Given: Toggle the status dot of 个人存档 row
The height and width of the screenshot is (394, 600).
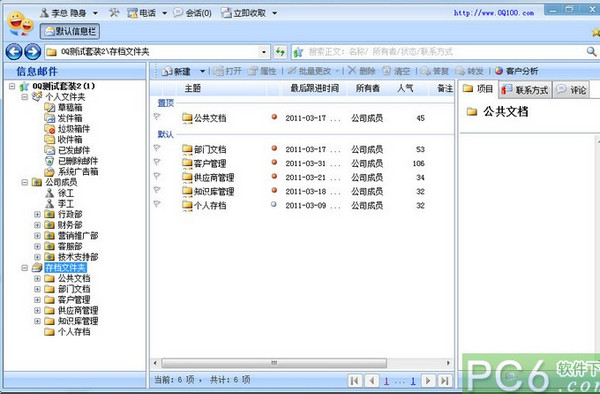Looking at the screenshot, I should coord(274,204).
